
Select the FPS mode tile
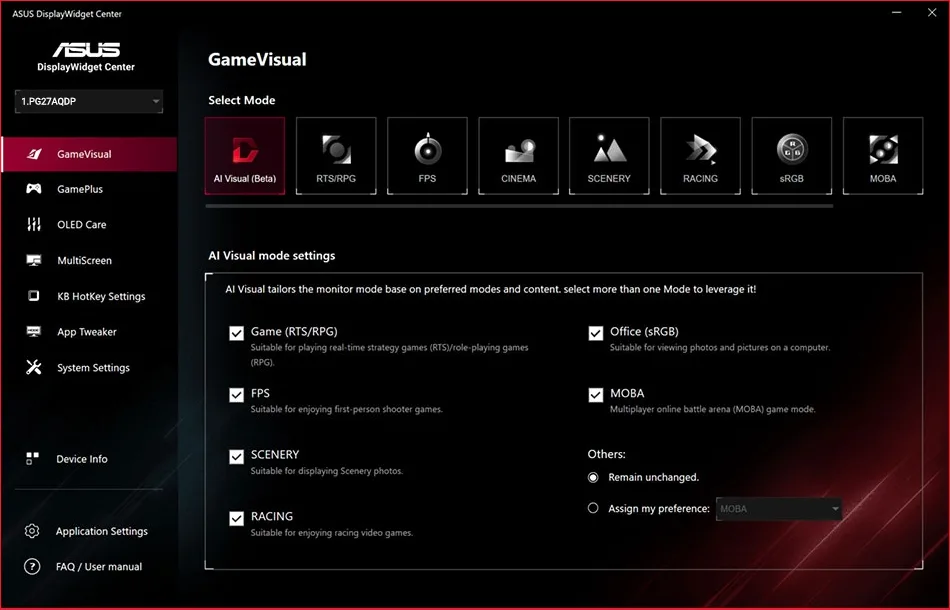(x=427, y=156)
